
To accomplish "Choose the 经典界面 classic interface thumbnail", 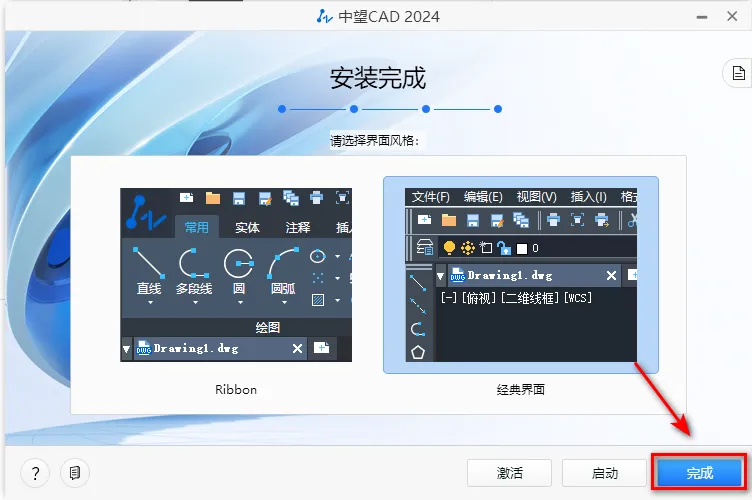I will coord(521,275).
